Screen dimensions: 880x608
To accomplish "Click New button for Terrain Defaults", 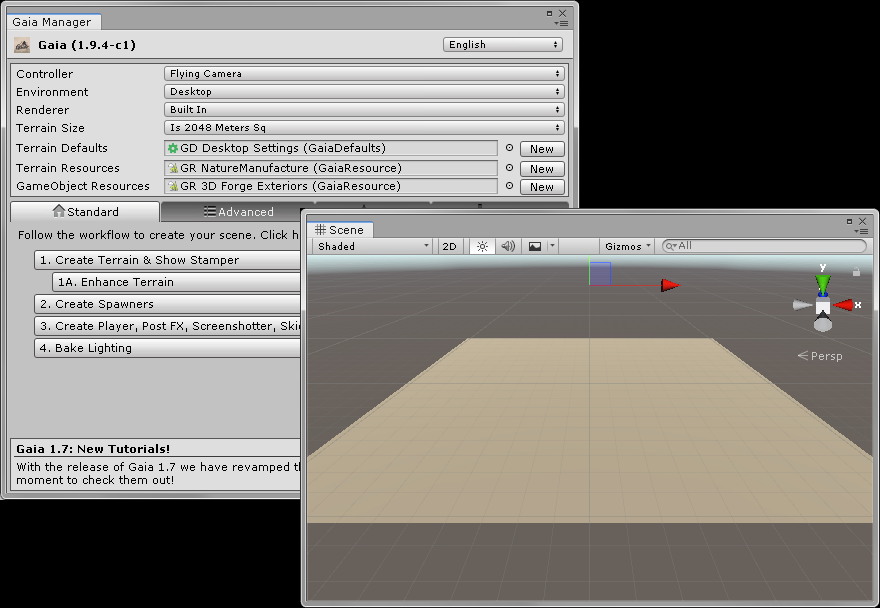I will click(x=542, y=149).
